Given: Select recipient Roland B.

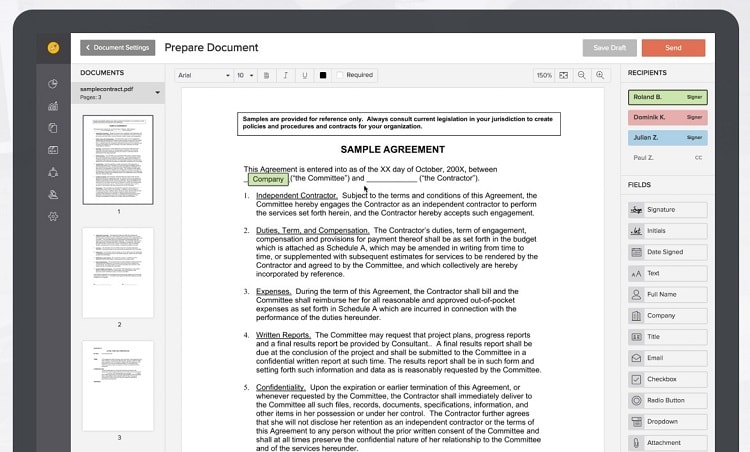Looking at the screenshot, I should 668,97.
